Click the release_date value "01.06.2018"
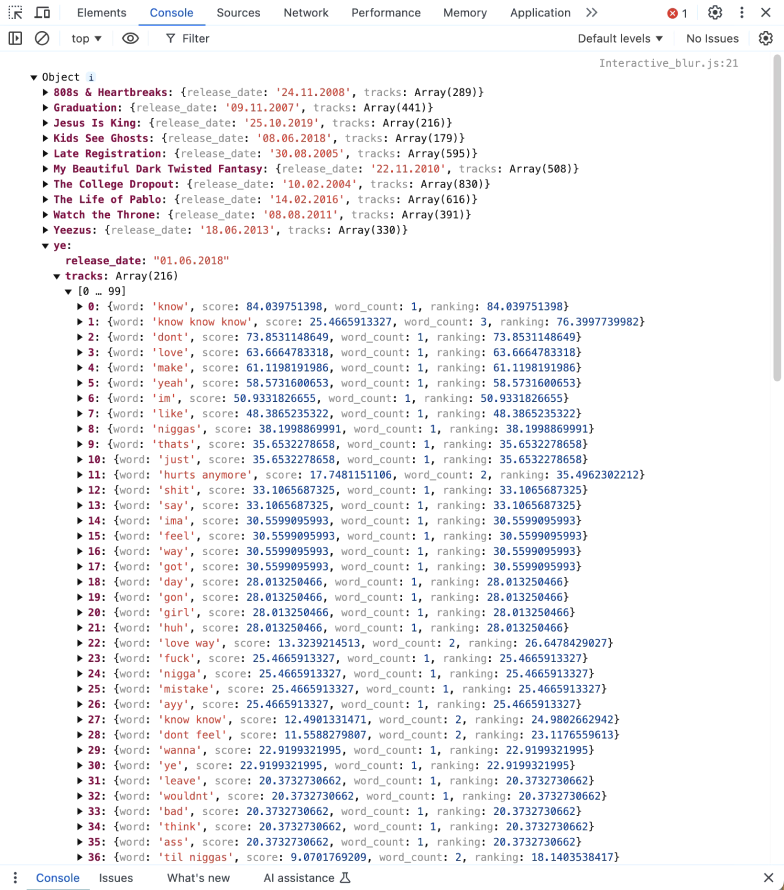Viewport: 784px width, 890px height. (191, 261)
